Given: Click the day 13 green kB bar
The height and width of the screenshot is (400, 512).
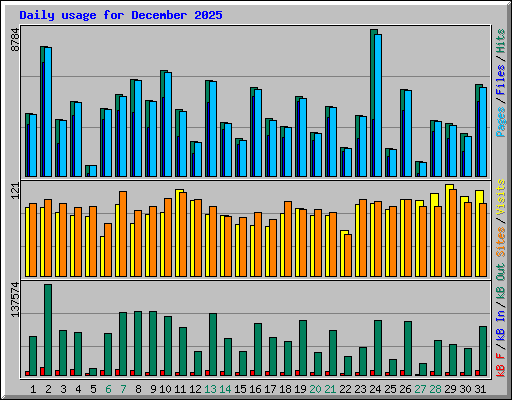Looking at the screenshot, I should [213, 344].
